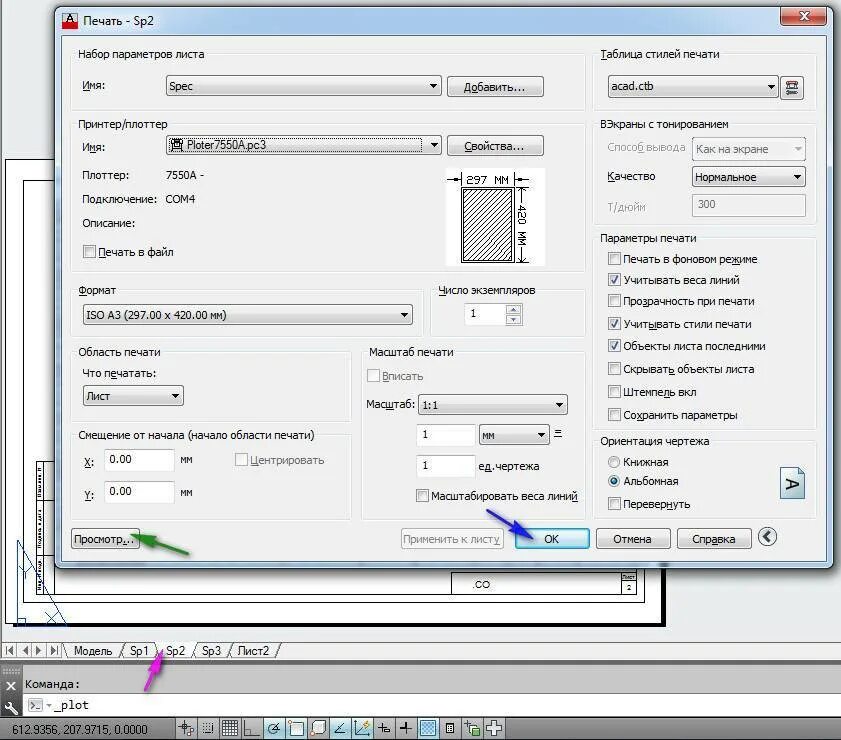Toggle Dynamic Input status bar icon
Viewport: 841px width, 740px height.
point(384,728)
